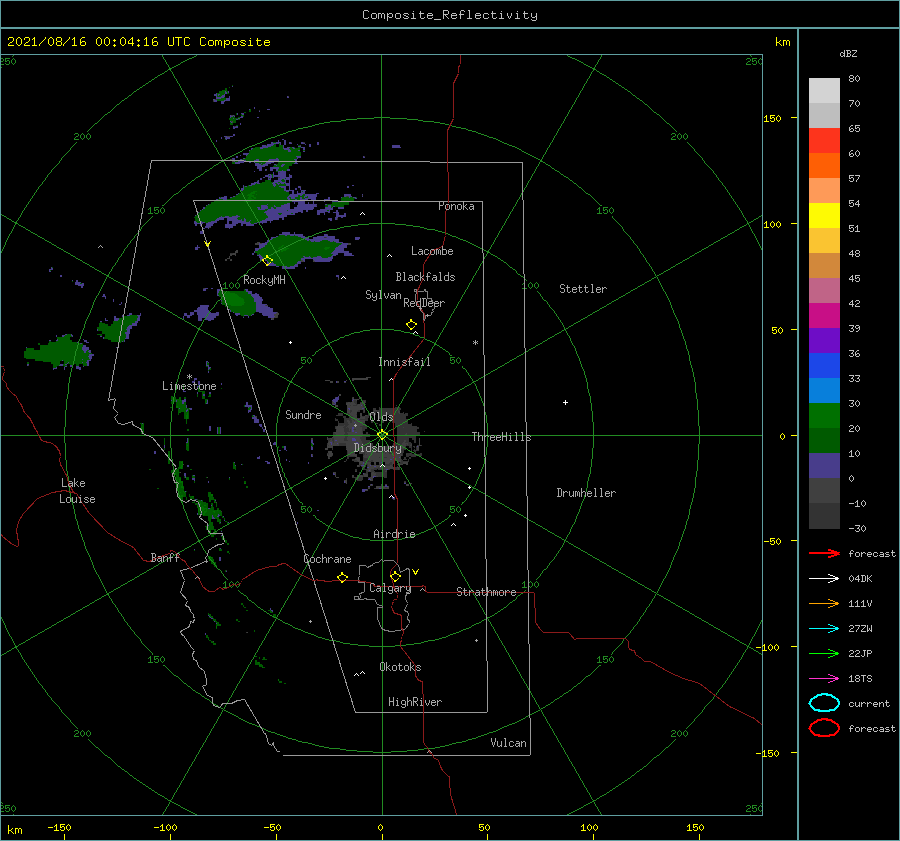
Task: Click the Sundre city label
Action: [x=303, y=414]
